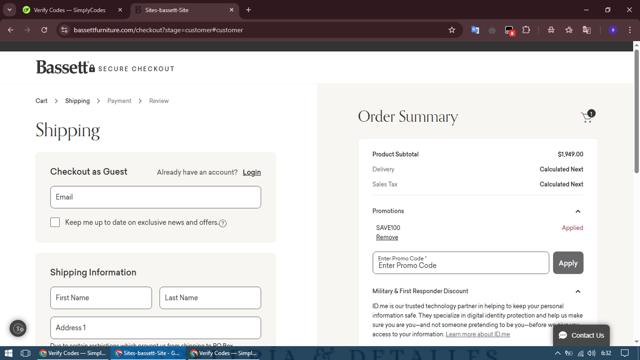
Task: Click the SAVE100 promo code text
Action: pos(388,228)
